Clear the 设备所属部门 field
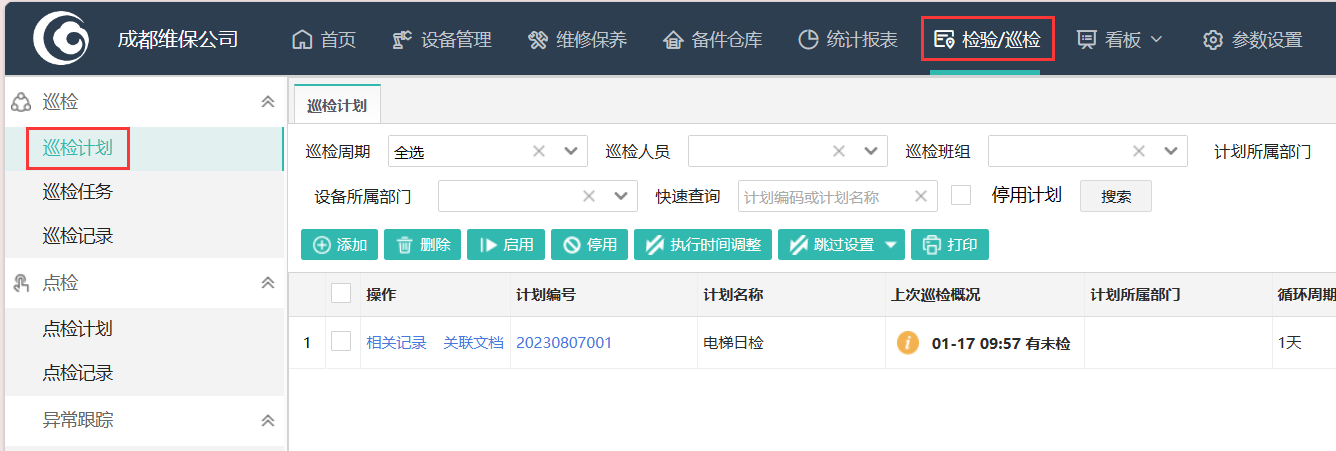The height and width of the screenshot is (451, 1336). 589,196
